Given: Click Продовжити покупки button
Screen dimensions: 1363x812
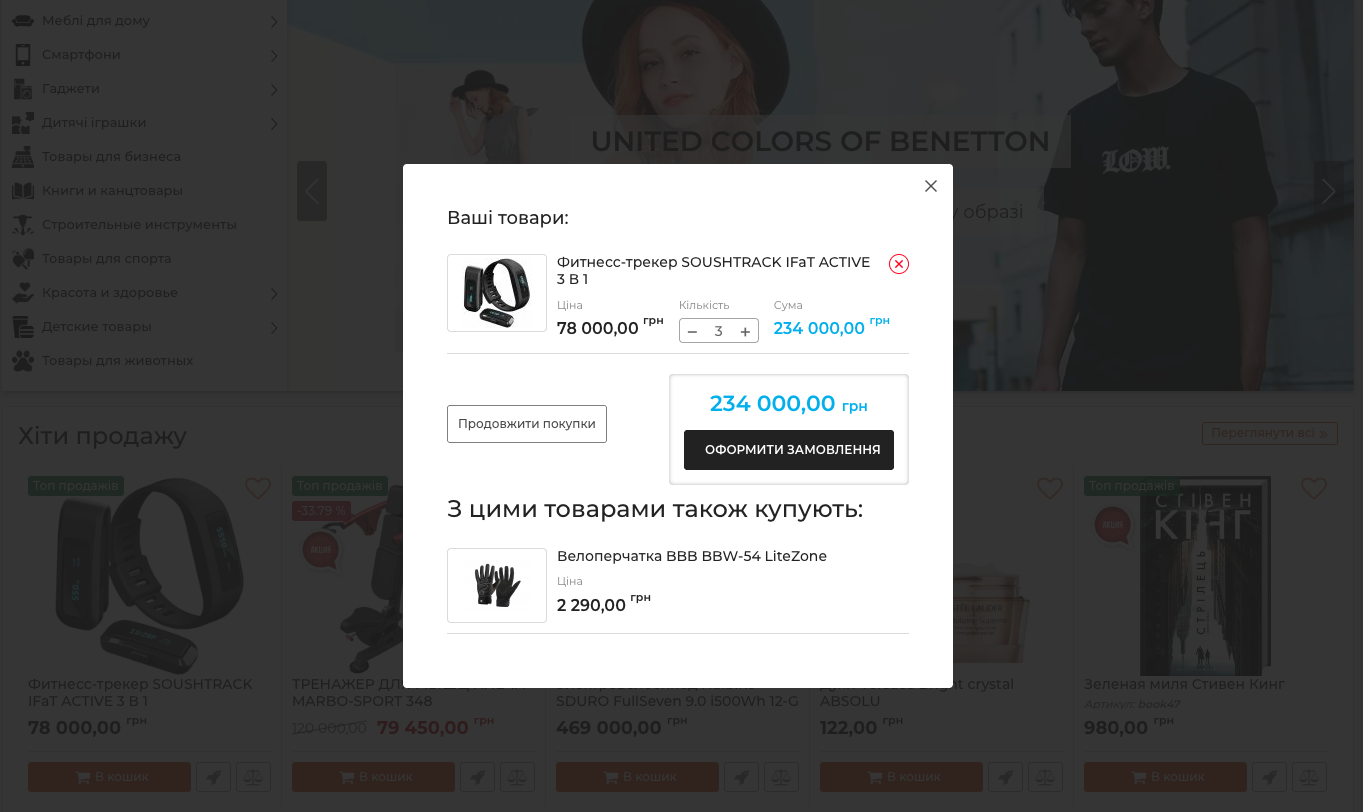Looking at the screenshot, I should pyautogui.click(x=527, y=424).
